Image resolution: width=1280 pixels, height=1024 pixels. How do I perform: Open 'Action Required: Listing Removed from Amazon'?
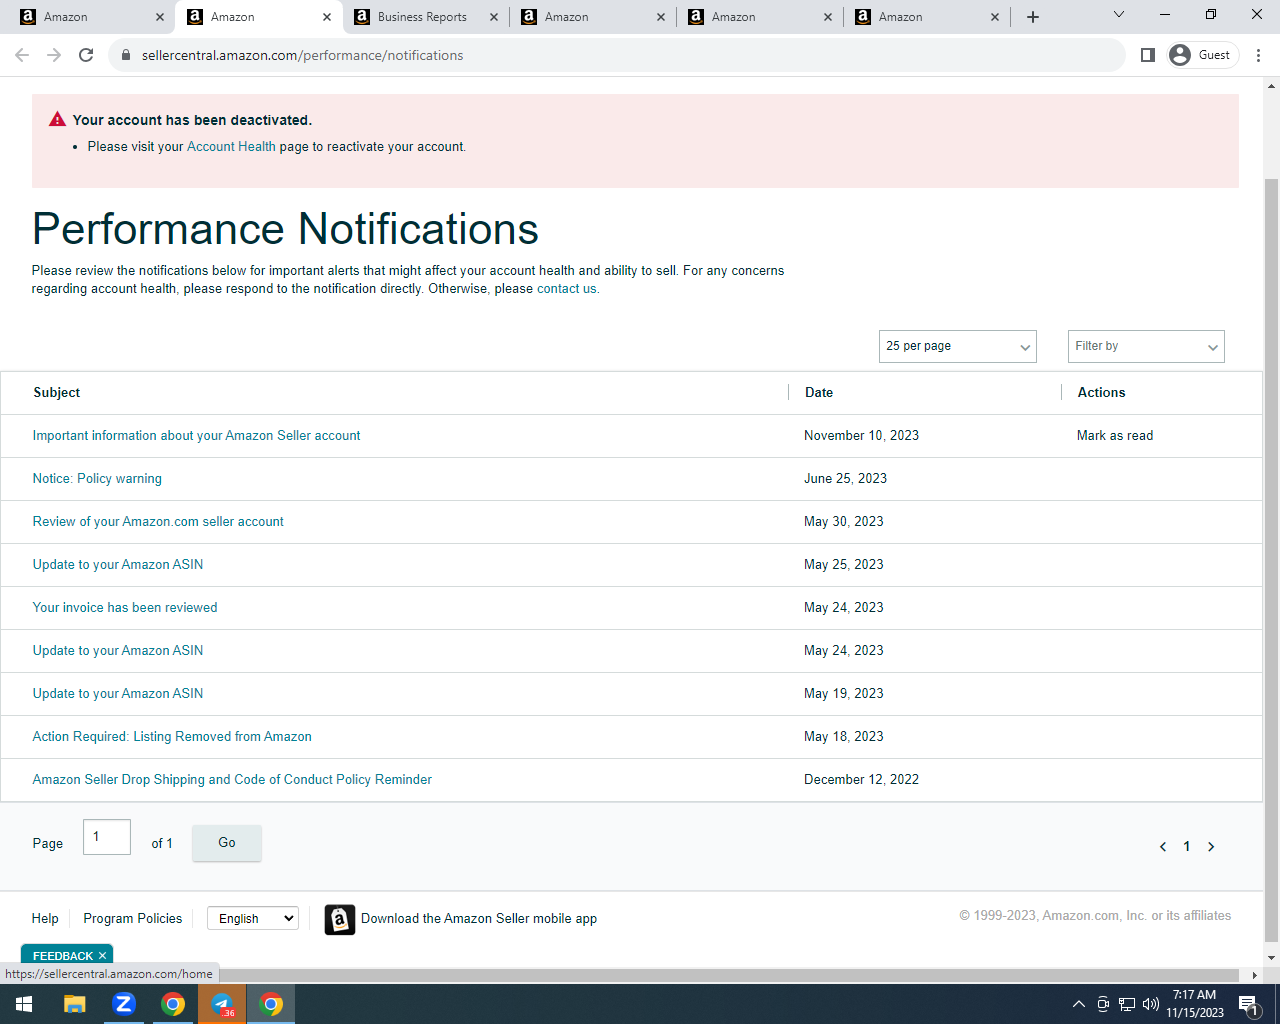click(172, 737)
